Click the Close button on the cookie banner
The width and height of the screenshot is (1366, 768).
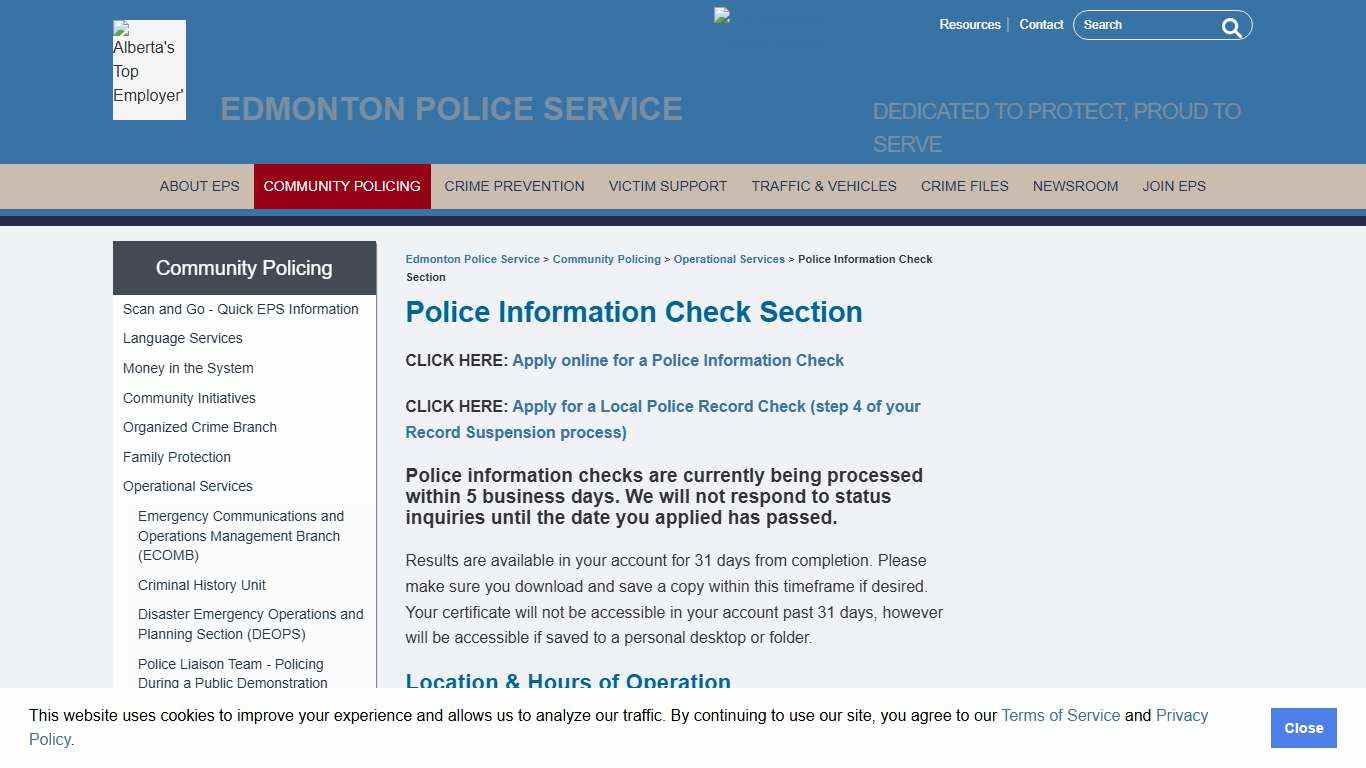click(1303, 728)
